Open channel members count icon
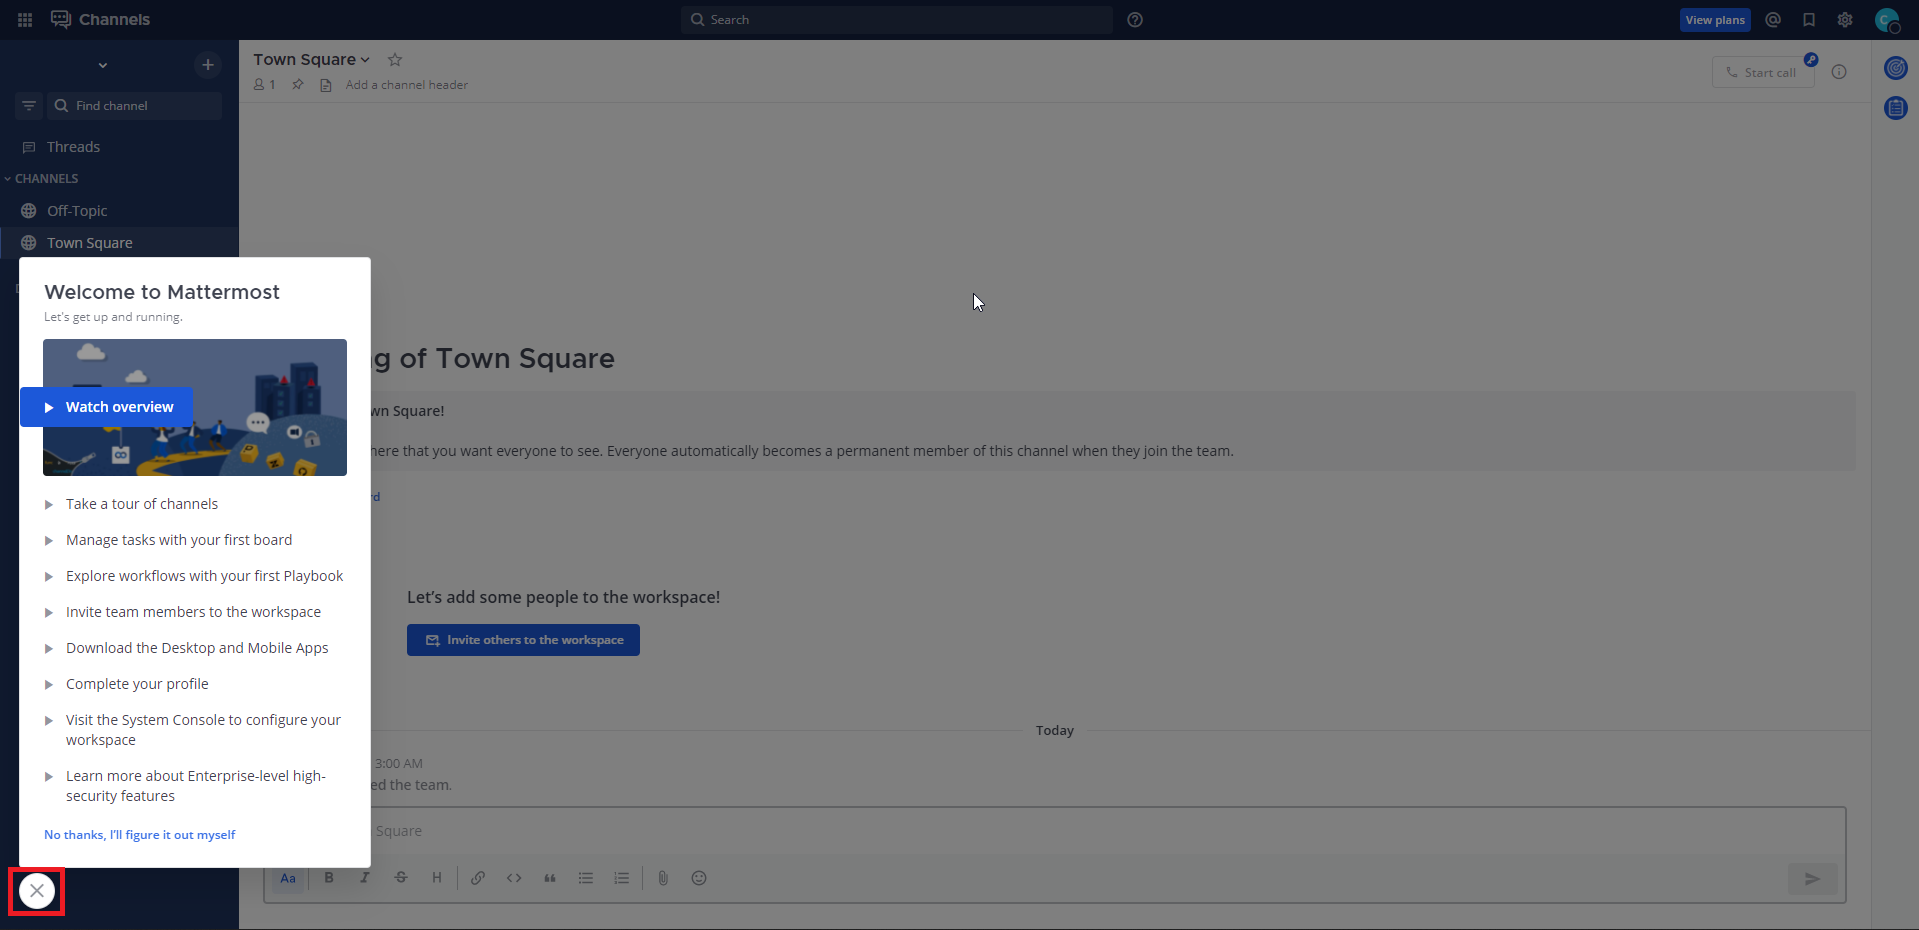This screenshot has width=1919, height=930. (264, 85)
